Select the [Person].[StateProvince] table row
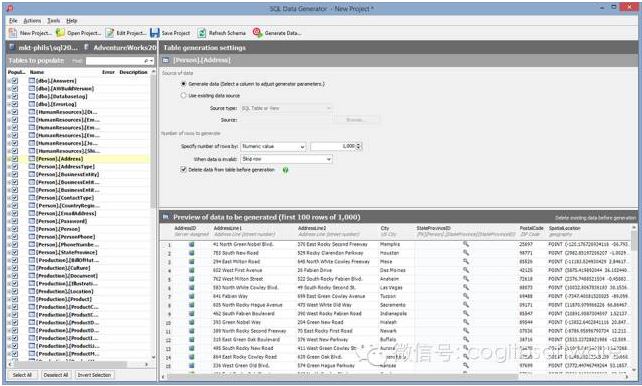Image resolution: width=642 pixels, height=386 pixels. click(x=79, y=252)
